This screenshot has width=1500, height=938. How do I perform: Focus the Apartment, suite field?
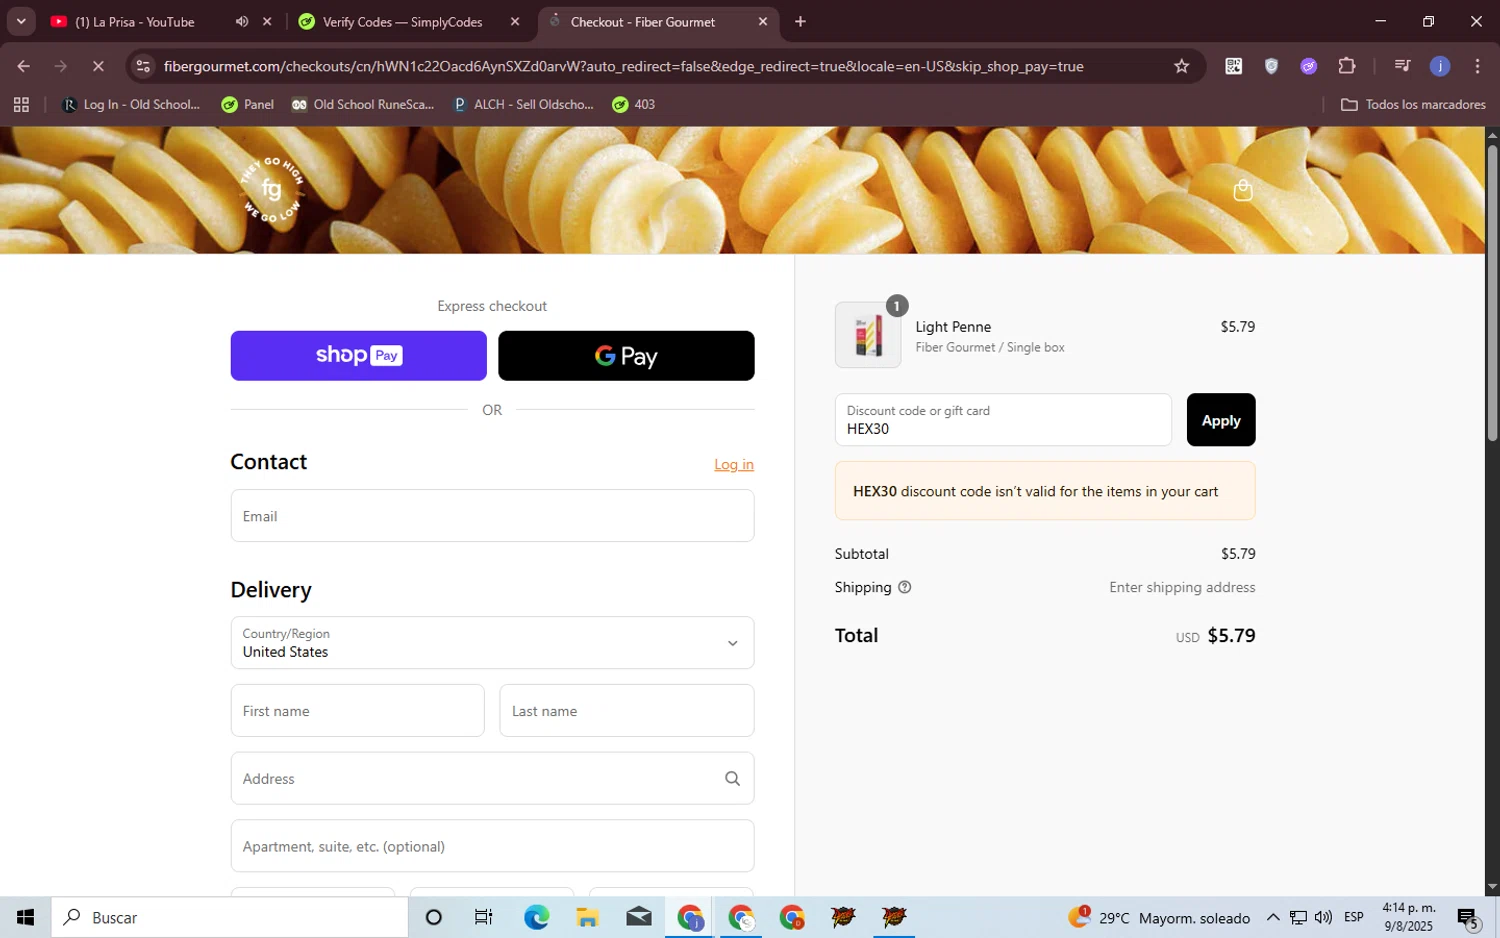(492, 846)
